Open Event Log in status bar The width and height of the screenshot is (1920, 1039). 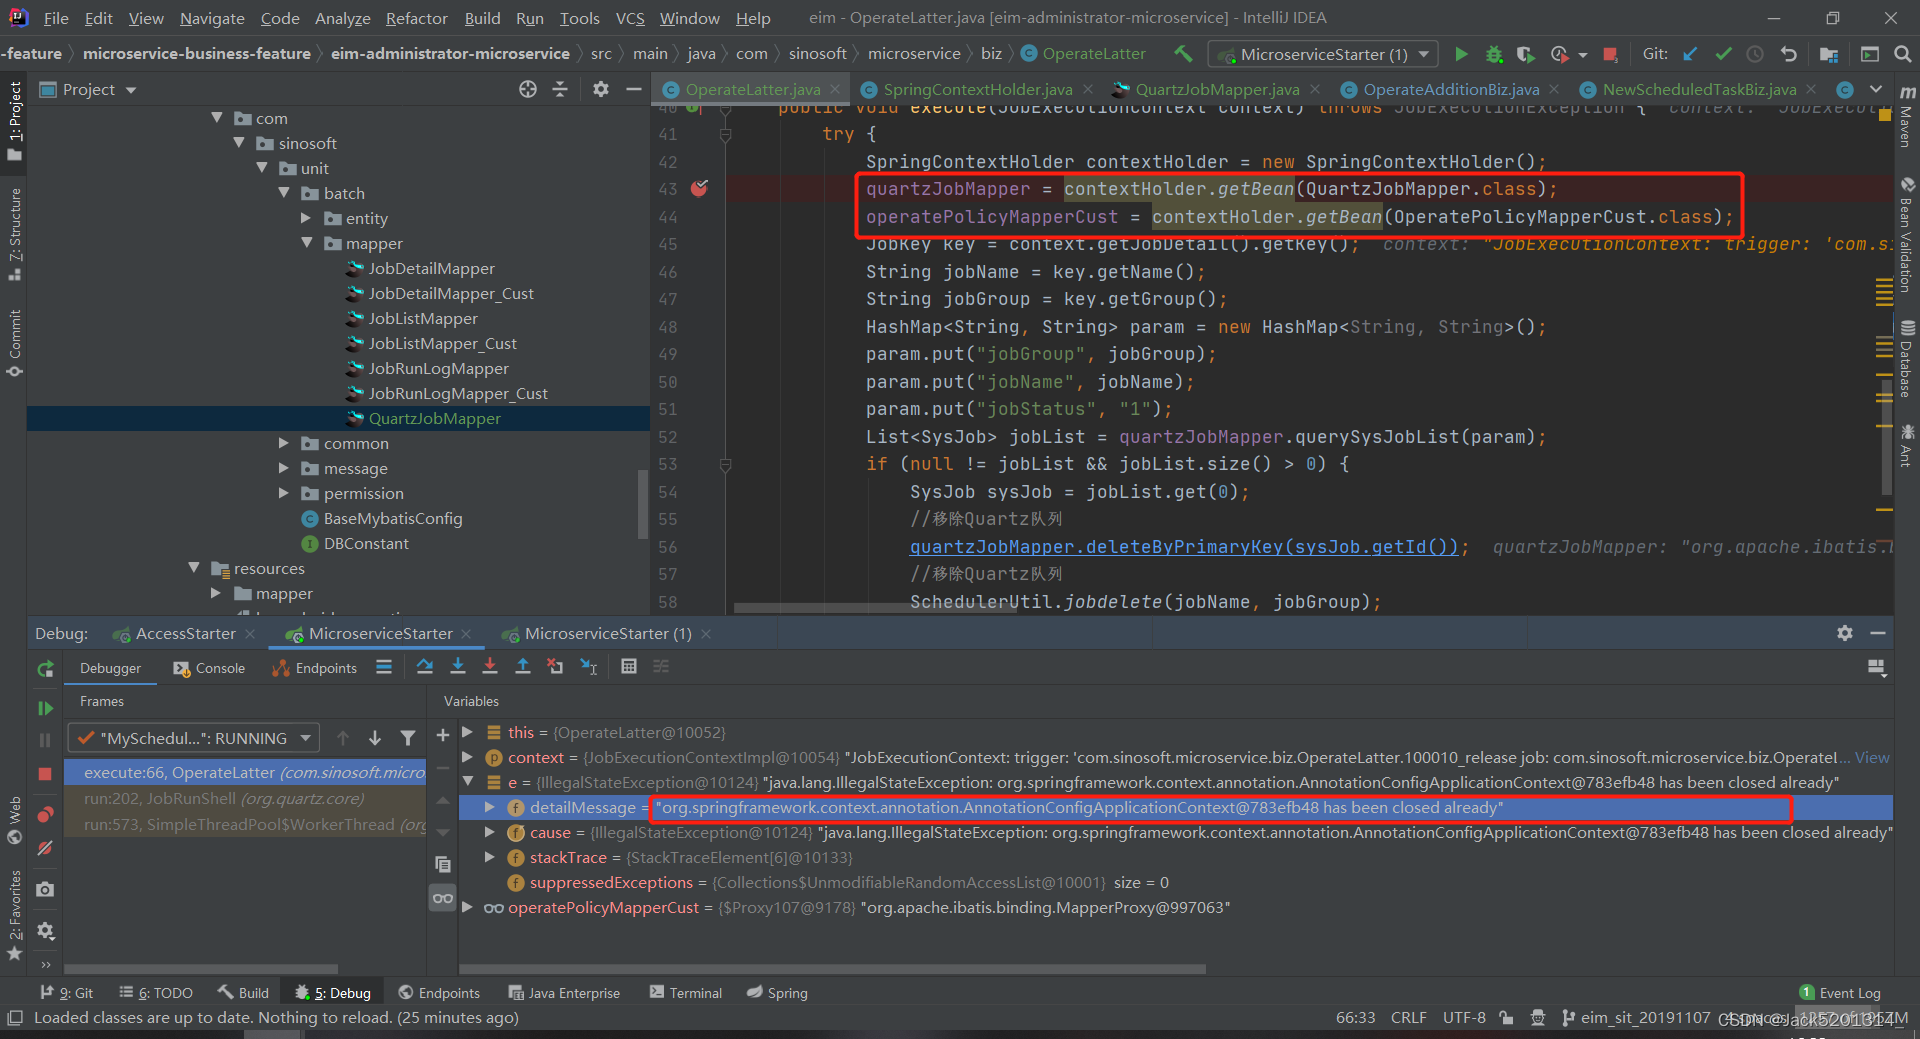click(1840, 993)
